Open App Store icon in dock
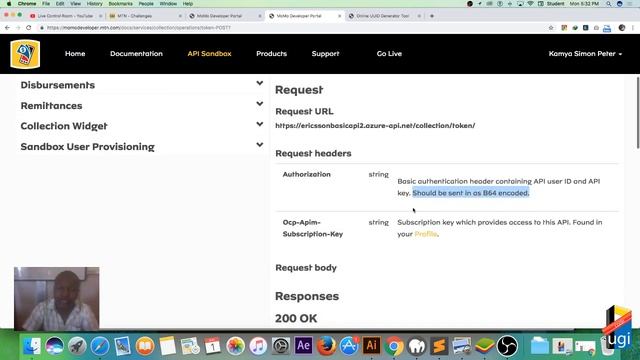Viewport: 640px width, 360px height. 349,346
